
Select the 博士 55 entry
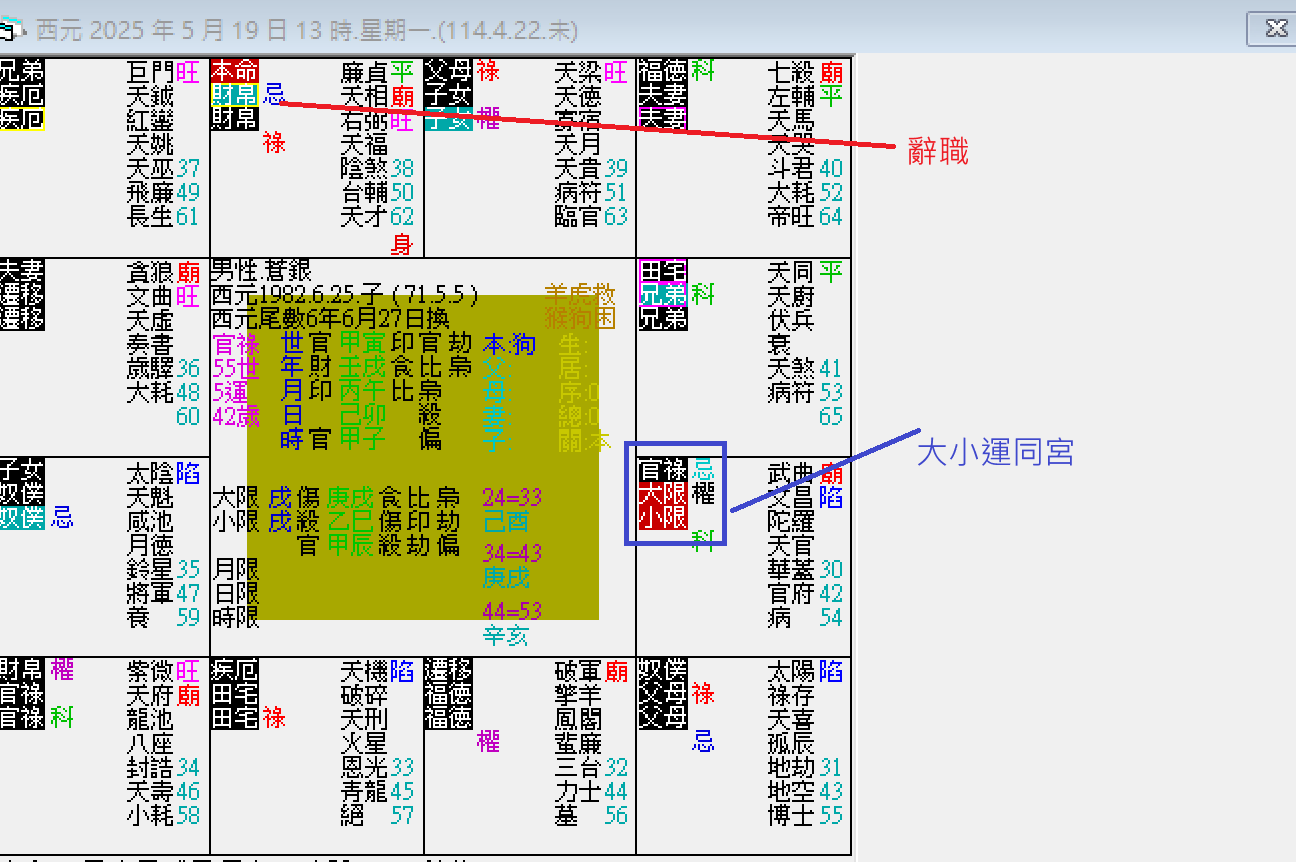click(805, 815)
